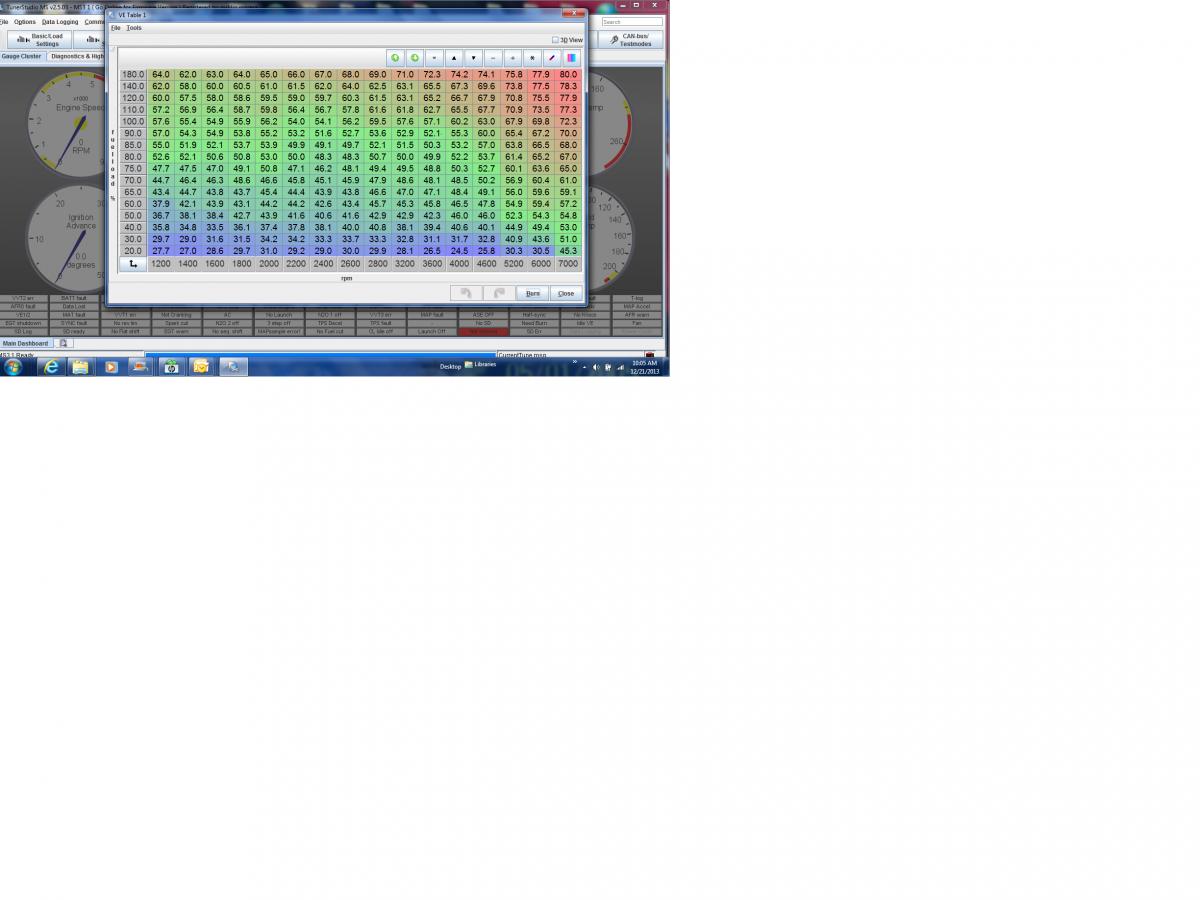Click the minus decrease-value icon in VE Table
The image size is (1200, 900).
(493, 58)
